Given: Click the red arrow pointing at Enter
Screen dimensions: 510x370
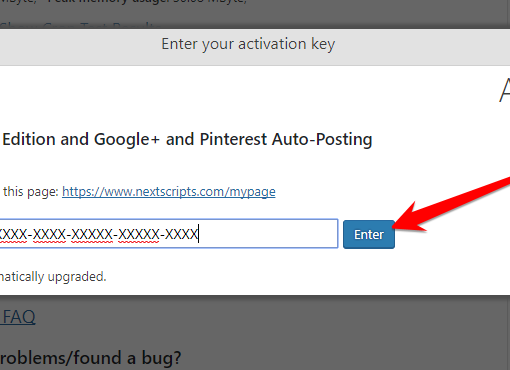Looking at the screenshot, I should tap(453, 205).
